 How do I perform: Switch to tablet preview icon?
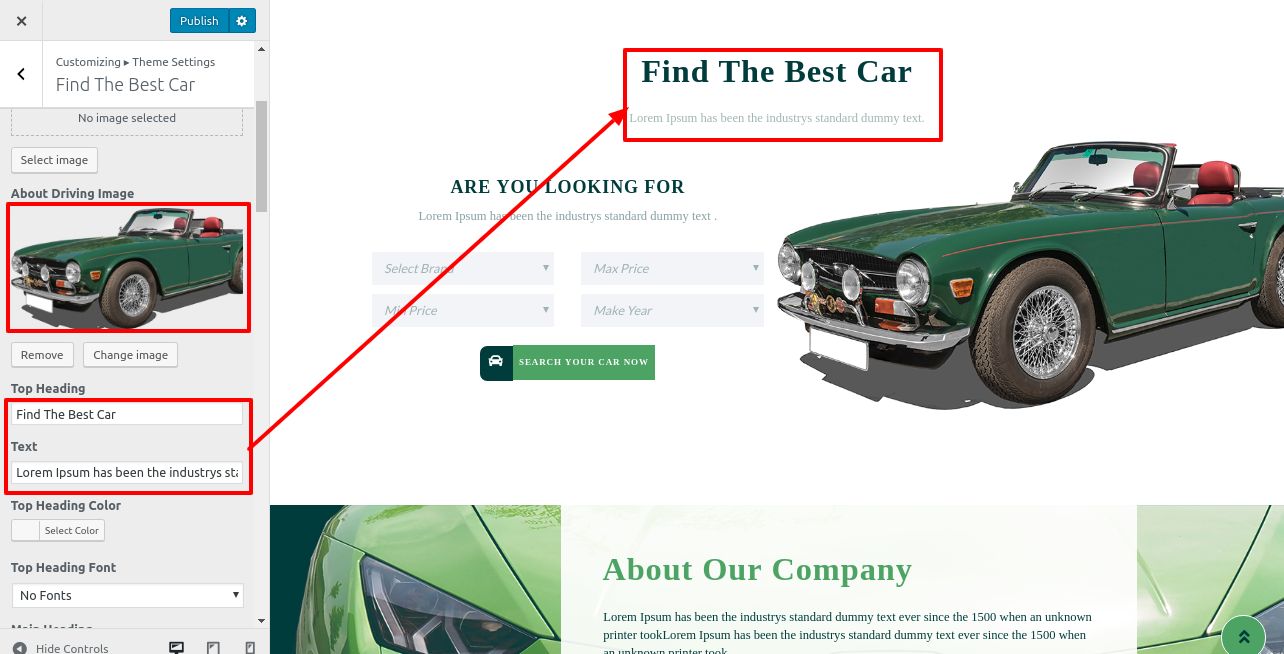pyautogui.click(x=213, y=648)
